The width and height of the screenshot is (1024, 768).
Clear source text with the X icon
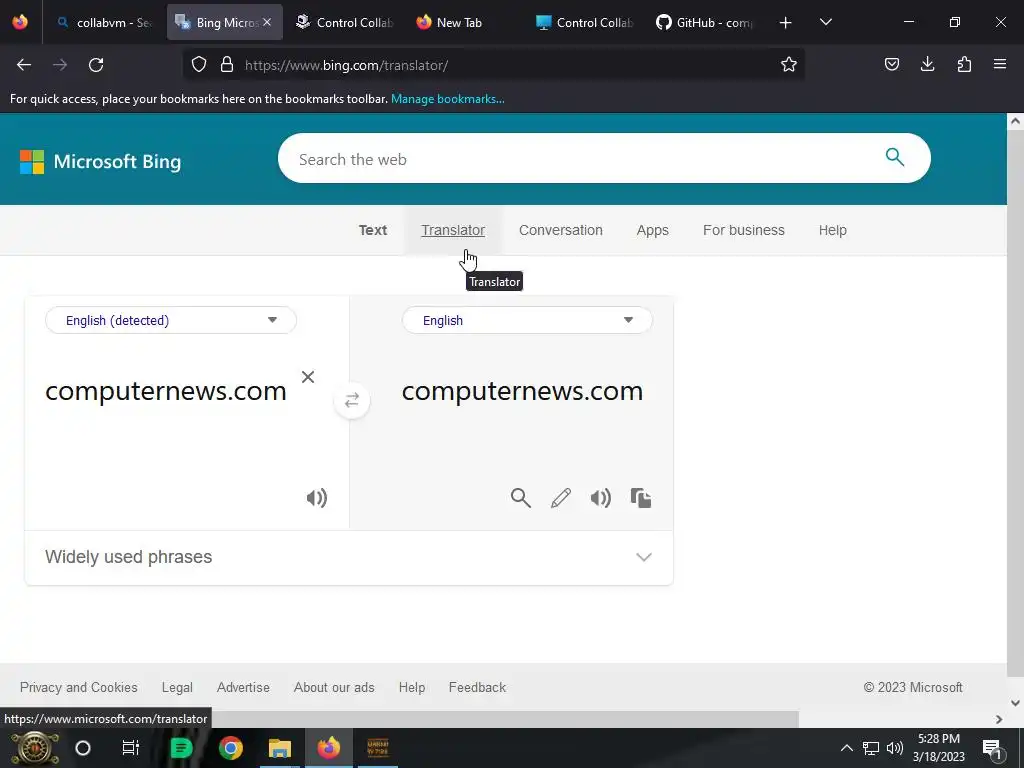308,377
